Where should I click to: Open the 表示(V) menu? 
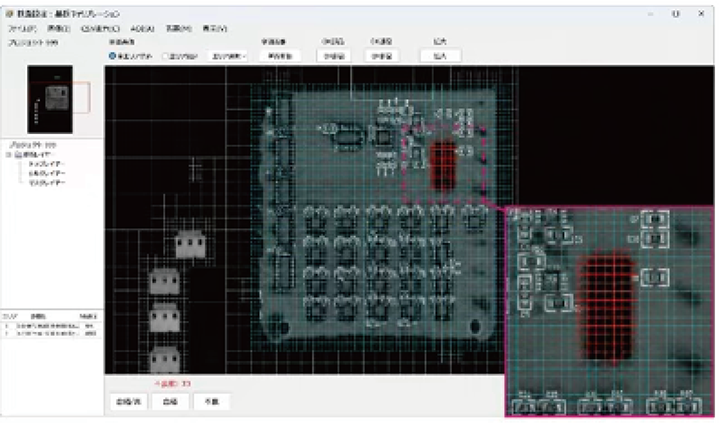(215, 28)
